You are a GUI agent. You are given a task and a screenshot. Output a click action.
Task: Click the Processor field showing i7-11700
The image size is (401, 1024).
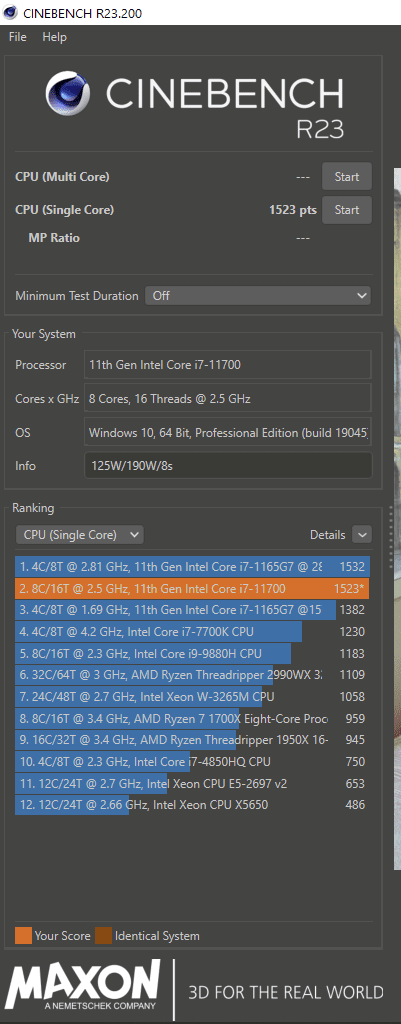click(227, 364)
